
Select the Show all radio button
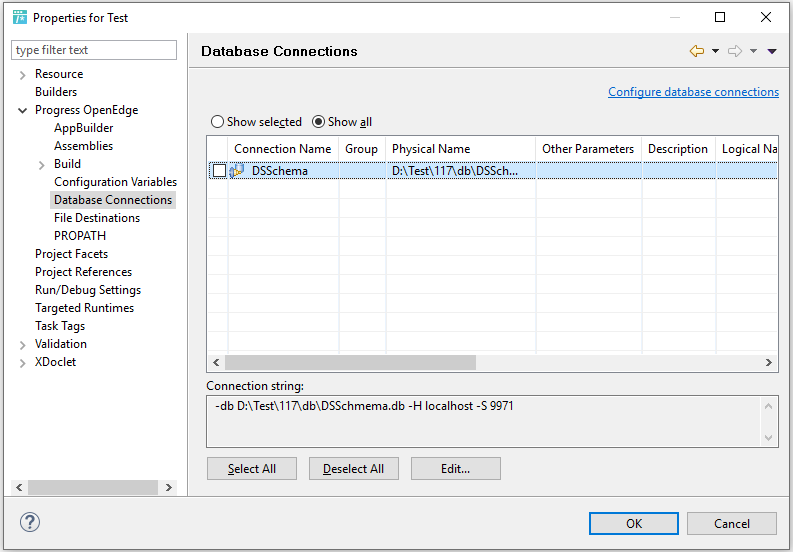pos(318,122)
